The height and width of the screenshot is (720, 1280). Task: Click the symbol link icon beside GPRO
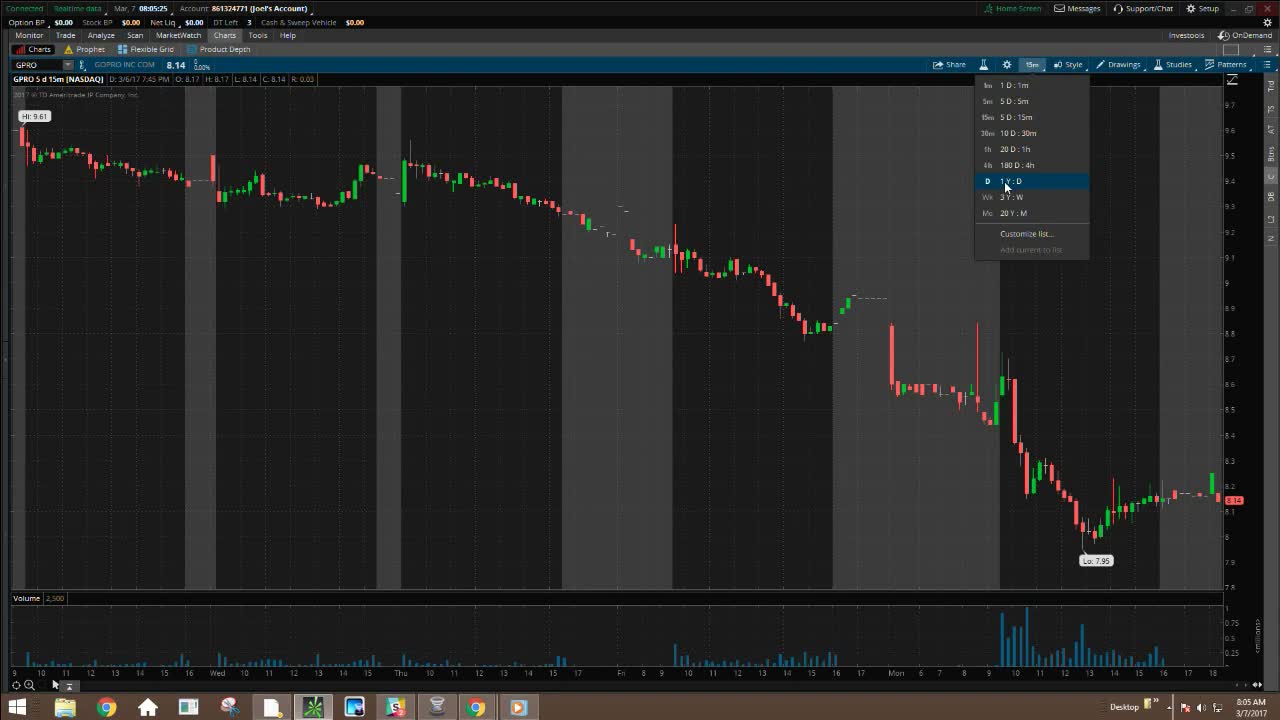tap(84, 65)
